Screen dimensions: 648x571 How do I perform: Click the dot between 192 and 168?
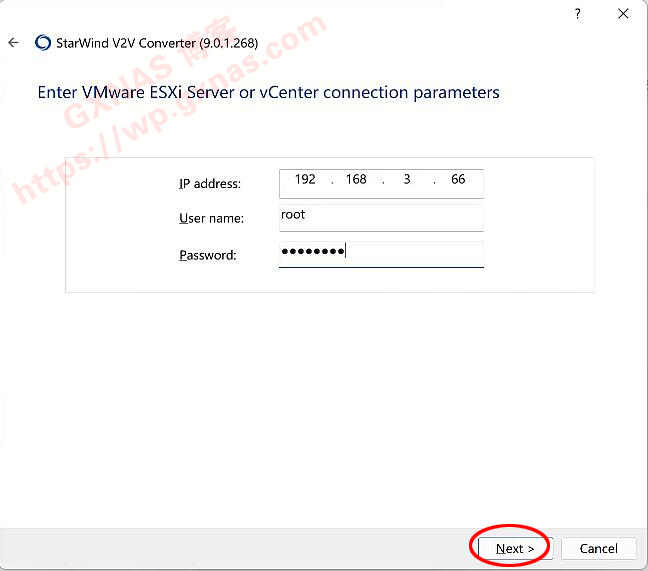click(x=332, y=181)
